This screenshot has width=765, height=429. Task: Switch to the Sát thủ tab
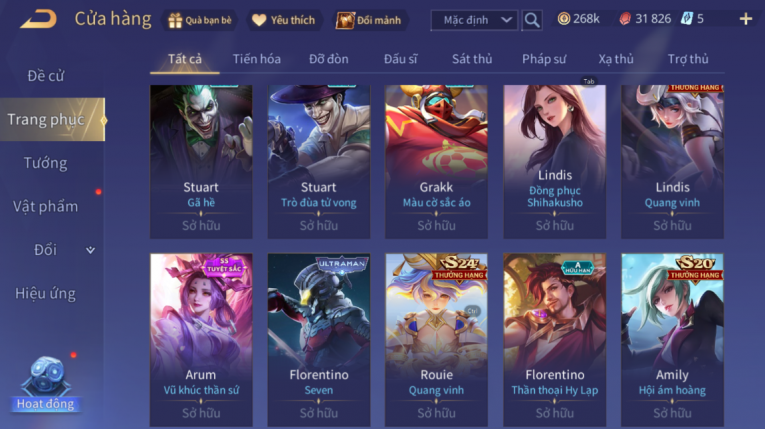[x=472, y=59]
